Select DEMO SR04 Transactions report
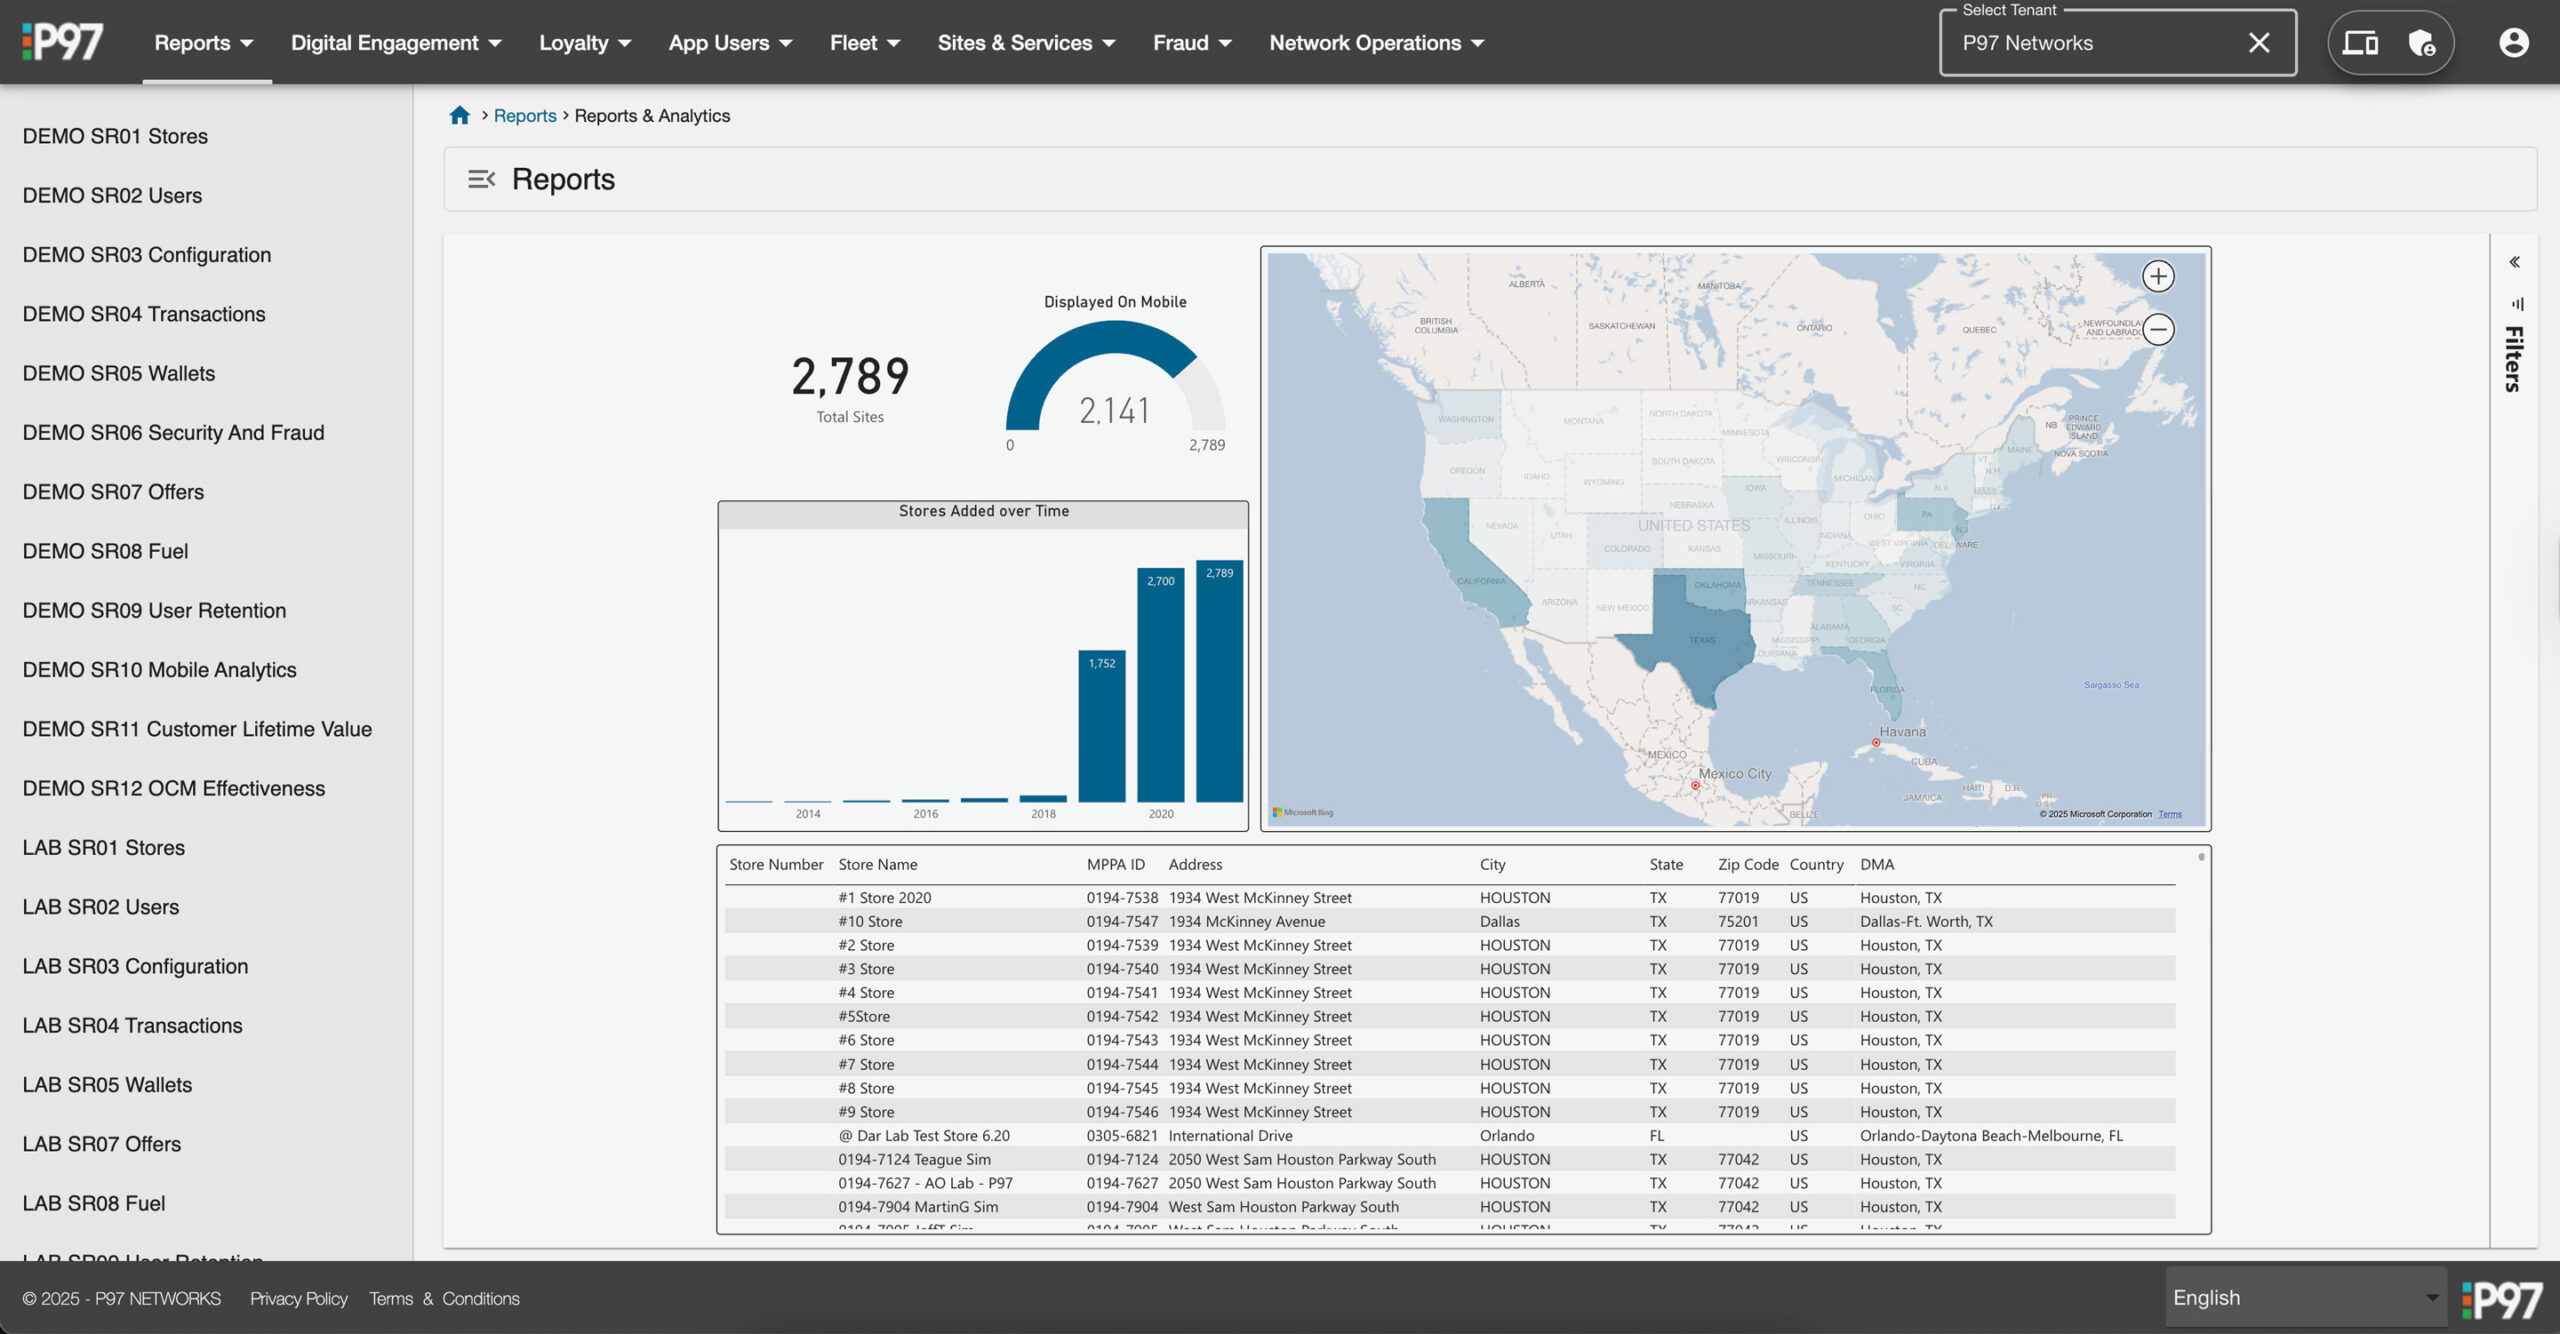Screen dimensions: 2560x1334 144,314
